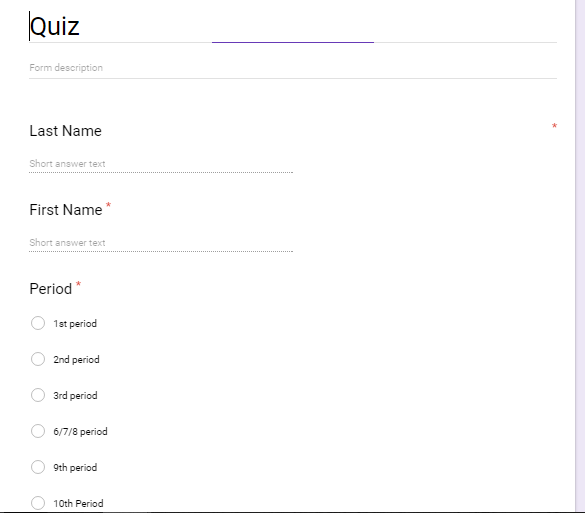This screenshot has height=513, width=585.
Task: Choose the 6/7/8 period radio button
Action: 38,431
